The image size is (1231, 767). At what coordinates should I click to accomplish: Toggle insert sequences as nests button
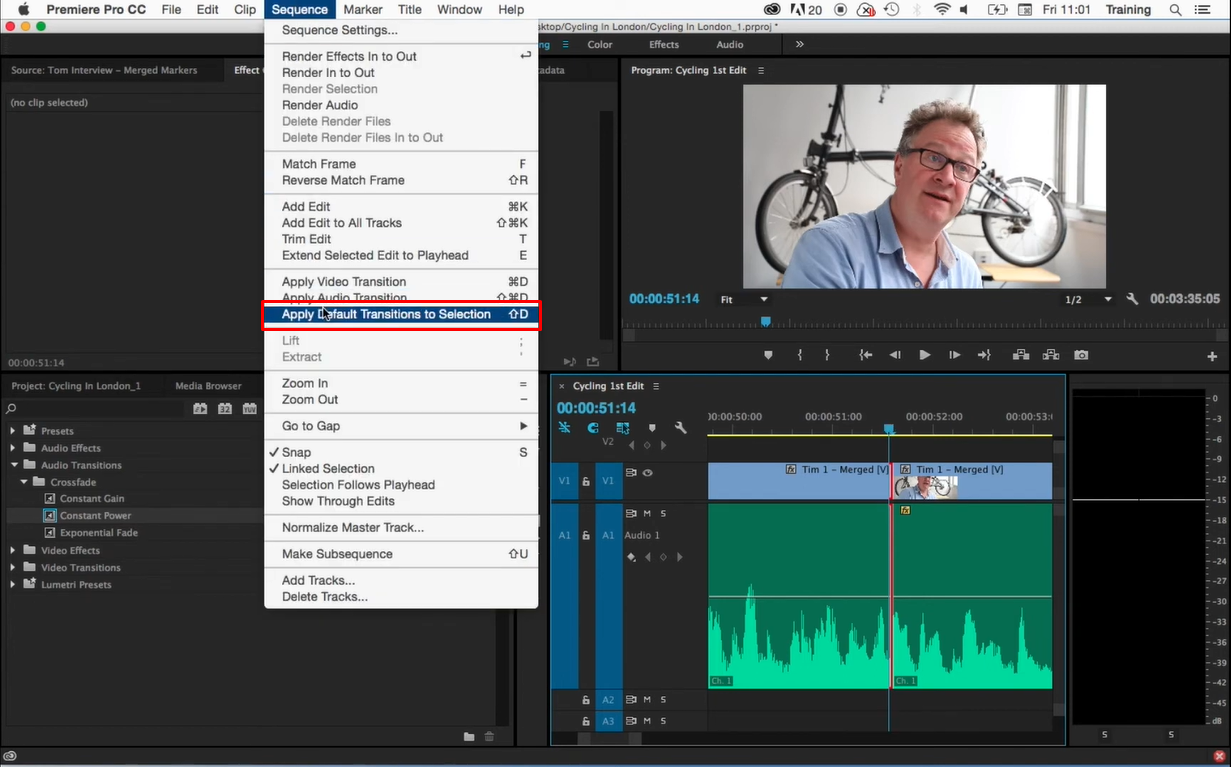(564, 428)
